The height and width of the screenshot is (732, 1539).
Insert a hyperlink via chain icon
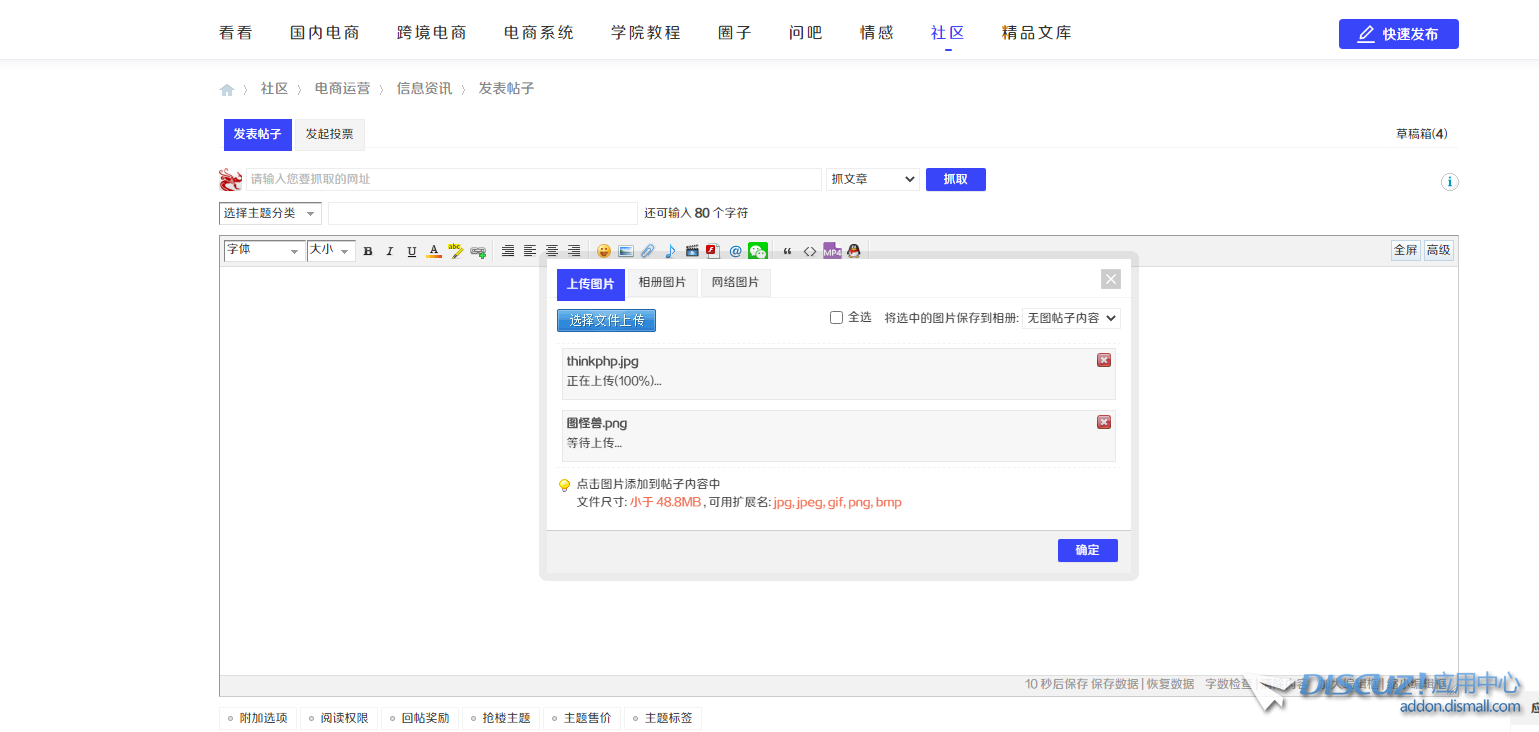[x=478, y=251]
